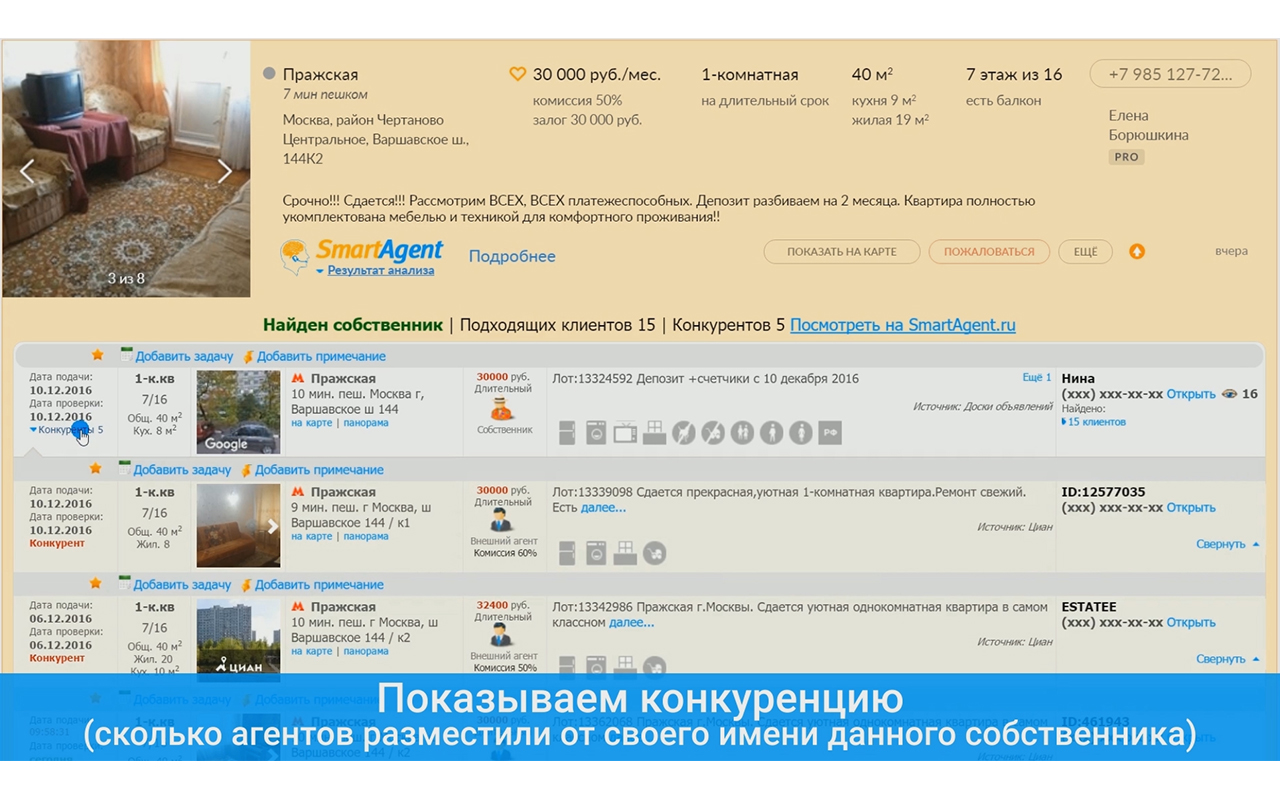The width and height of the screenshot is (1280, 800).
Task: Add a note to lot 13324592
Action: coord(321,356)
